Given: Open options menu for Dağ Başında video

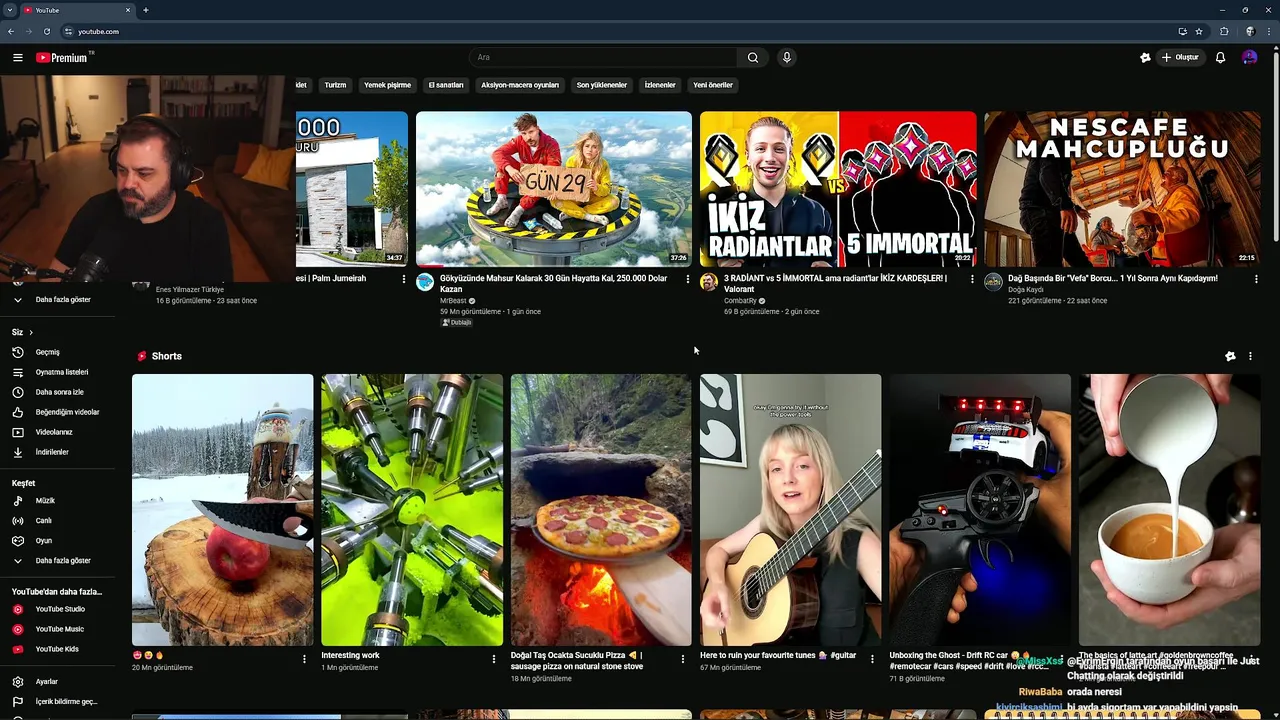Looking at the screenshot, I should tap(1256, 279).
